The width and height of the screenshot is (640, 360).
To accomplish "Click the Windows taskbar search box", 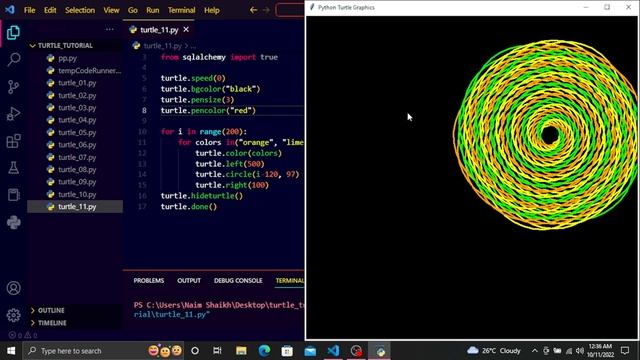I will 104,351.
